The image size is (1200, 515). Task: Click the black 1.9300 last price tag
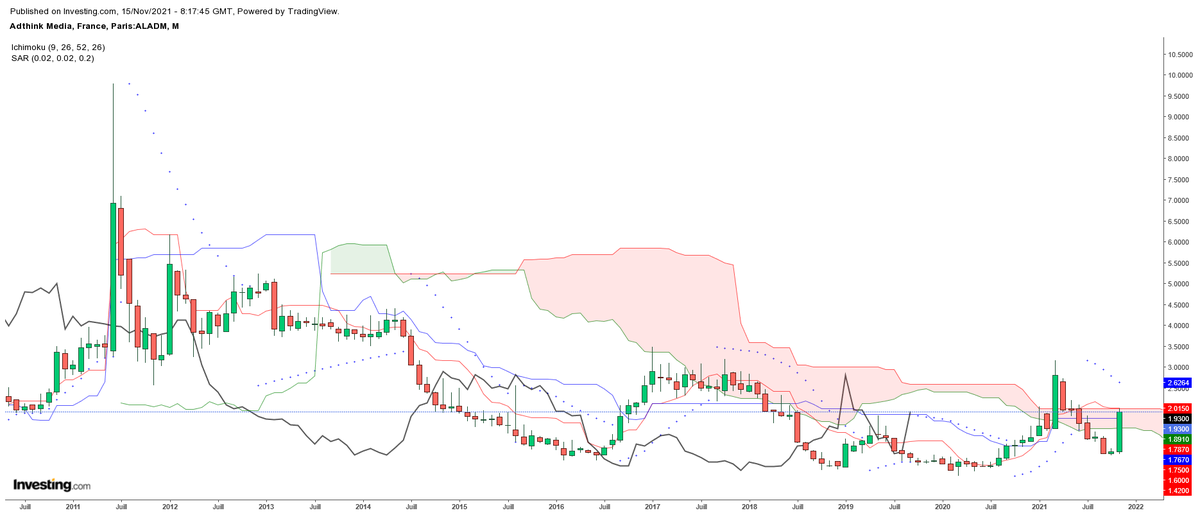[x=1176, y=419]
